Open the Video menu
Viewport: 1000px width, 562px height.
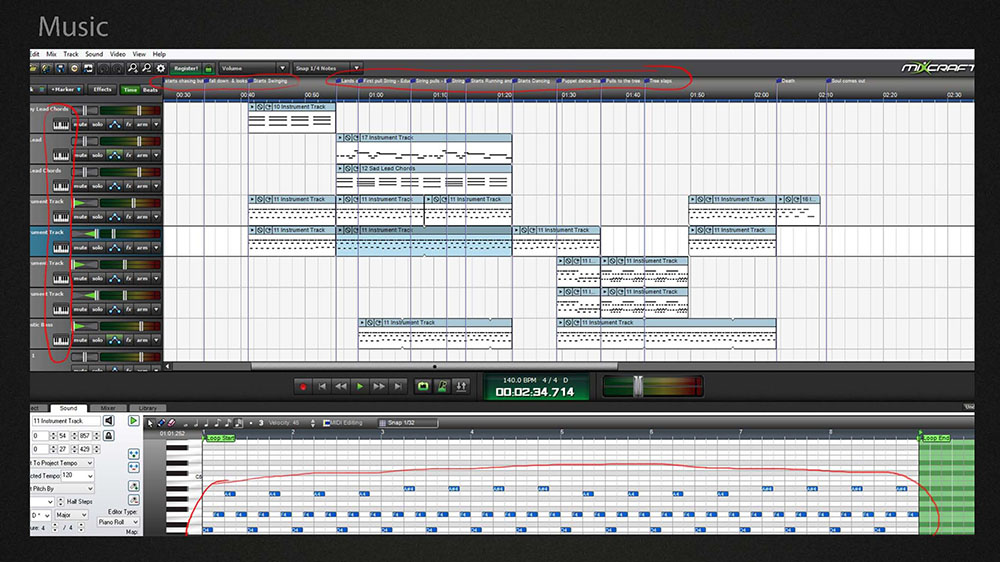click(117, 54)
